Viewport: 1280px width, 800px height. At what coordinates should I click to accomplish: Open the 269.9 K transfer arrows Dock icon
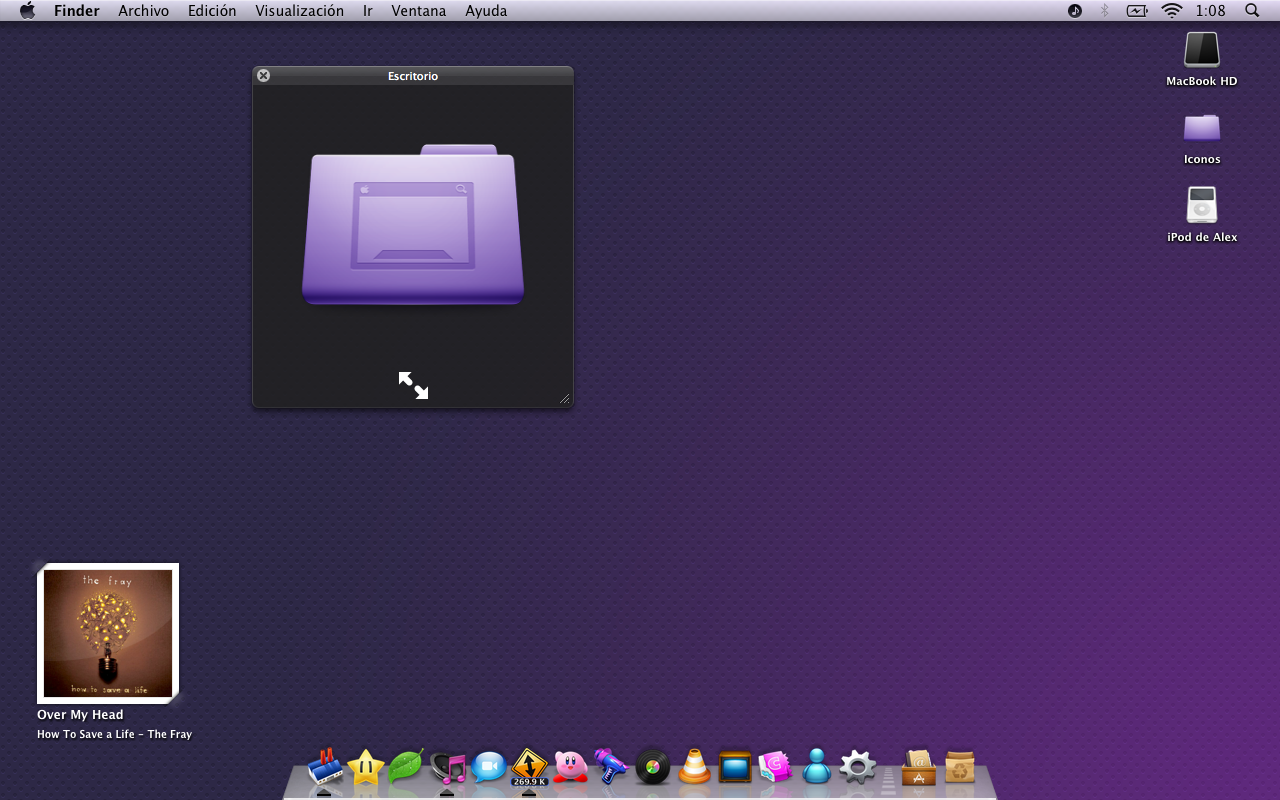click(529, 767)
